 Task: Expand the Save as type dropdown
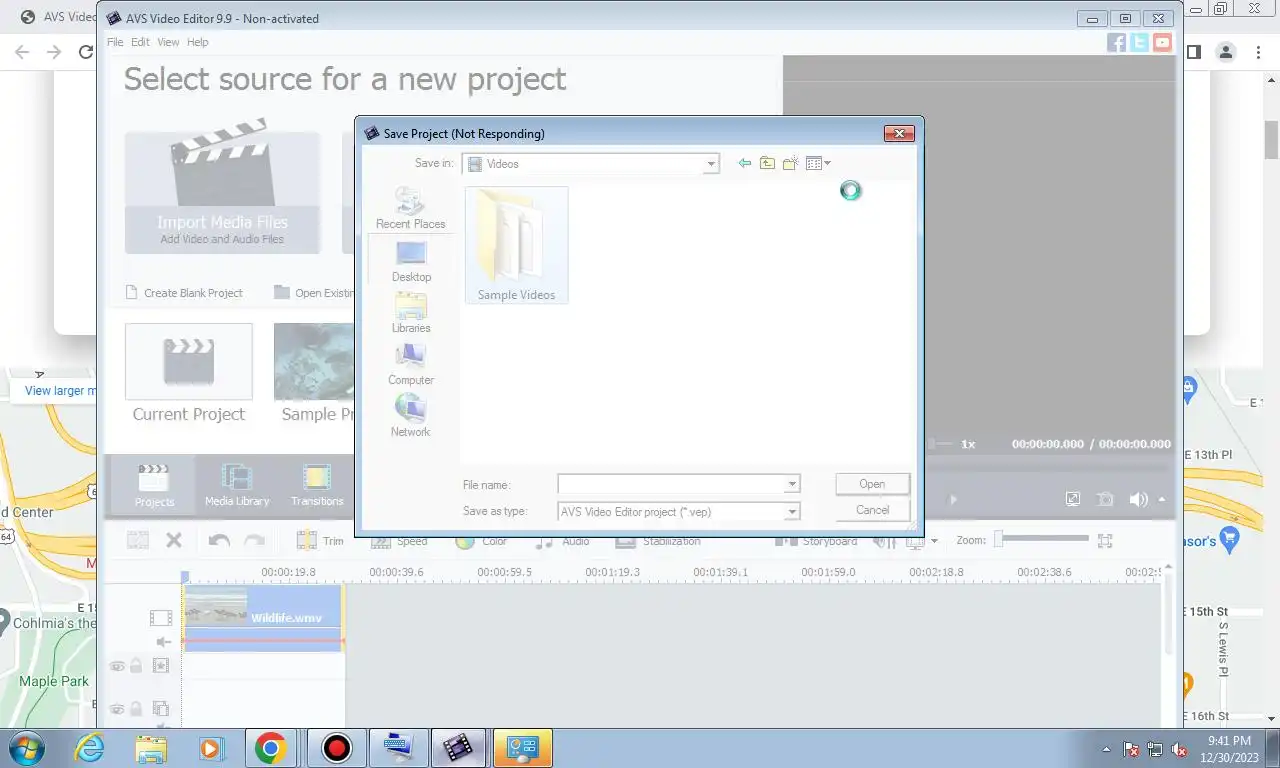tap(792, 511)
